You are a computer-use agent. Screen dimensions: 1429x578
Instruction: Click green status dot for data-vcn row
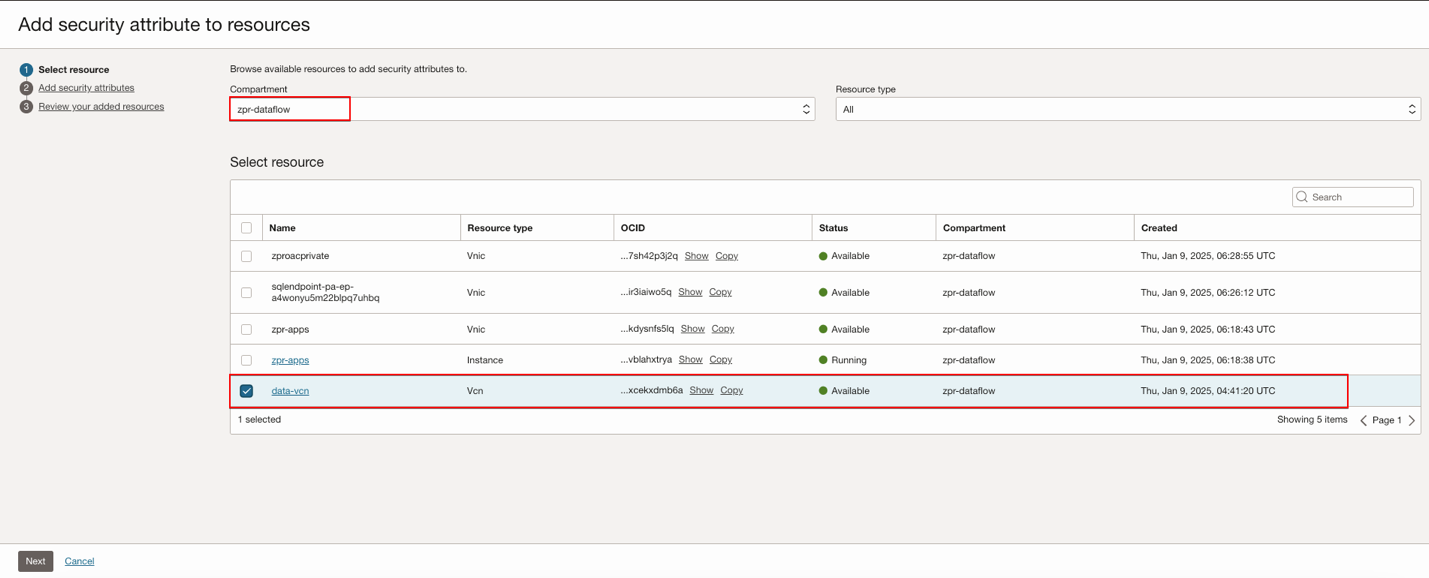click(x=823, y=391)
